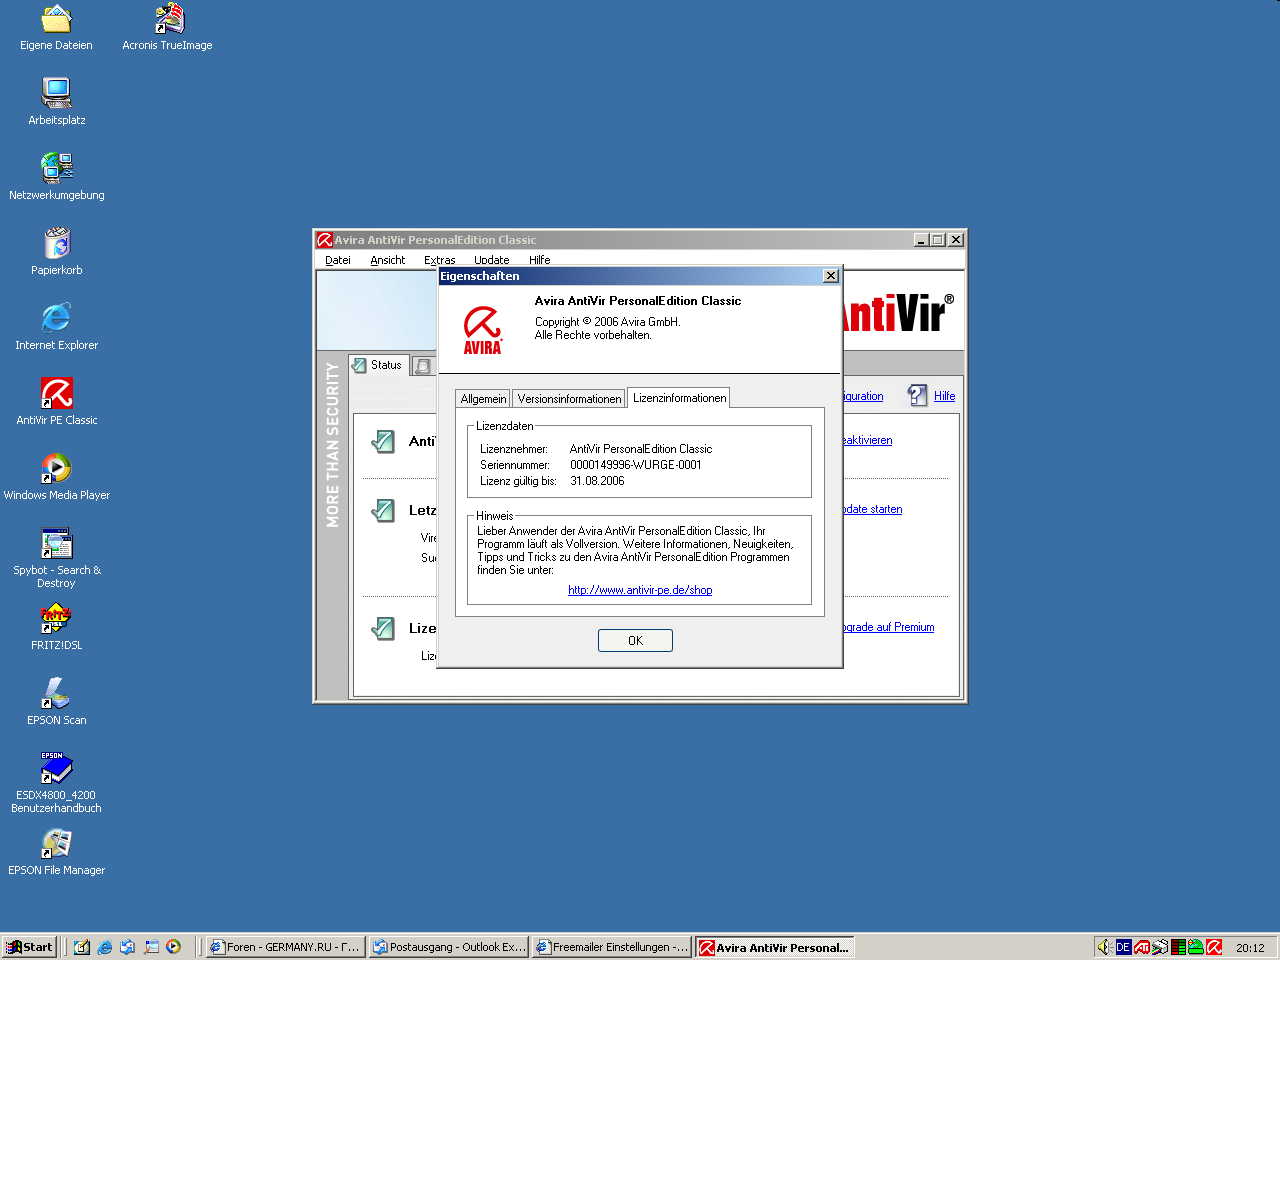The height and width of the screenshot is (1200, 1280).
Task: Select the AntiVir PE Classic desktop shortcut
Action: click(x=57, y=402)
